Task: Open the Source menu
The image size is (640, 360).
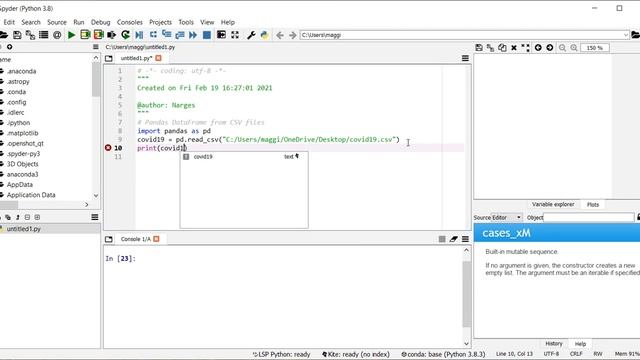Action: [57, 22]
